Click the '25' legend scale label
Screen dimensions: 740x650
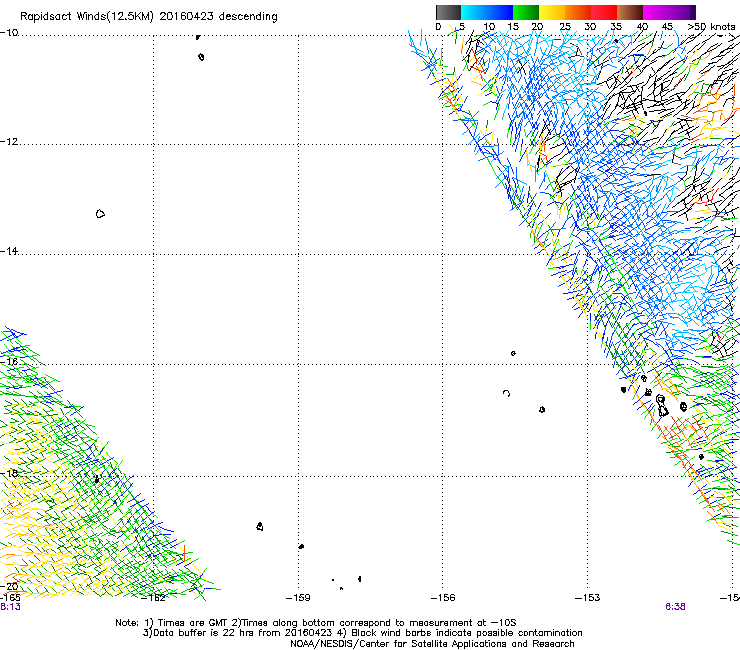click(x=565, y=27)
